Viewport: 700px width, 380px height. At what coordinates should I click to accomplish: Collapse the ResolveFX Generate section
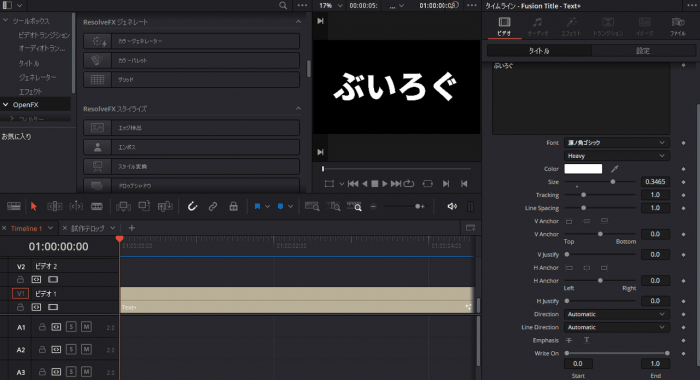[298, 21]
